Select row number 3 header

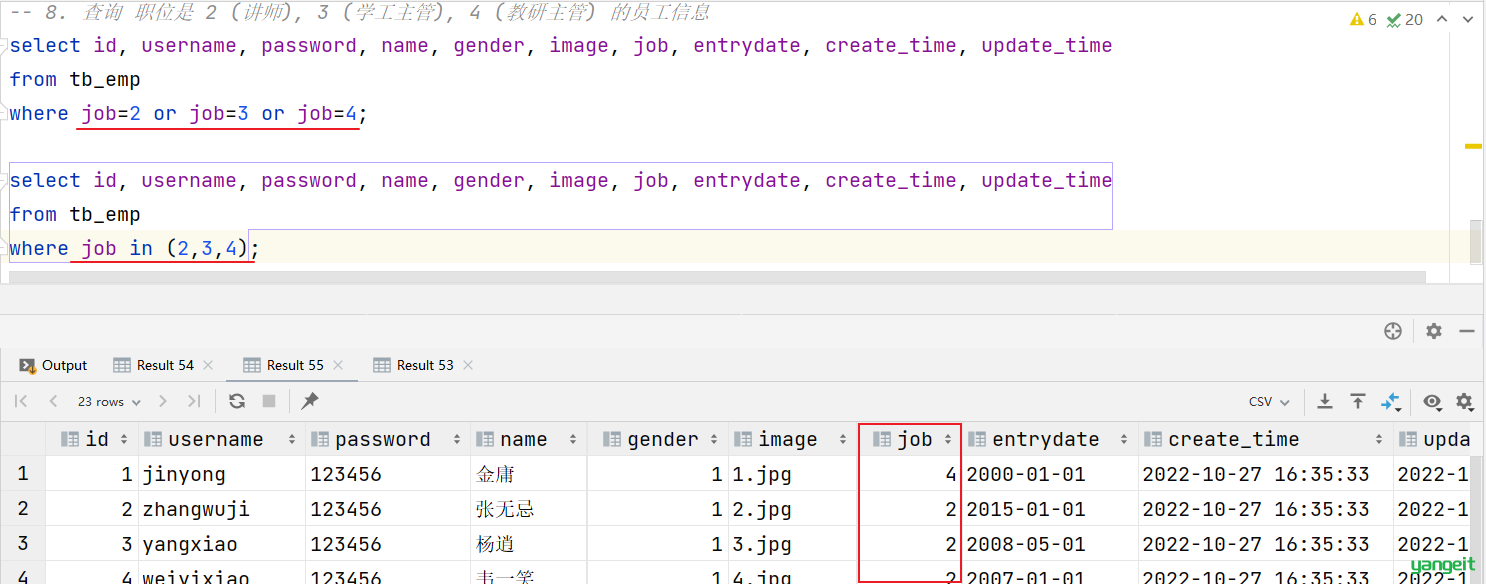tap(23, 544)
